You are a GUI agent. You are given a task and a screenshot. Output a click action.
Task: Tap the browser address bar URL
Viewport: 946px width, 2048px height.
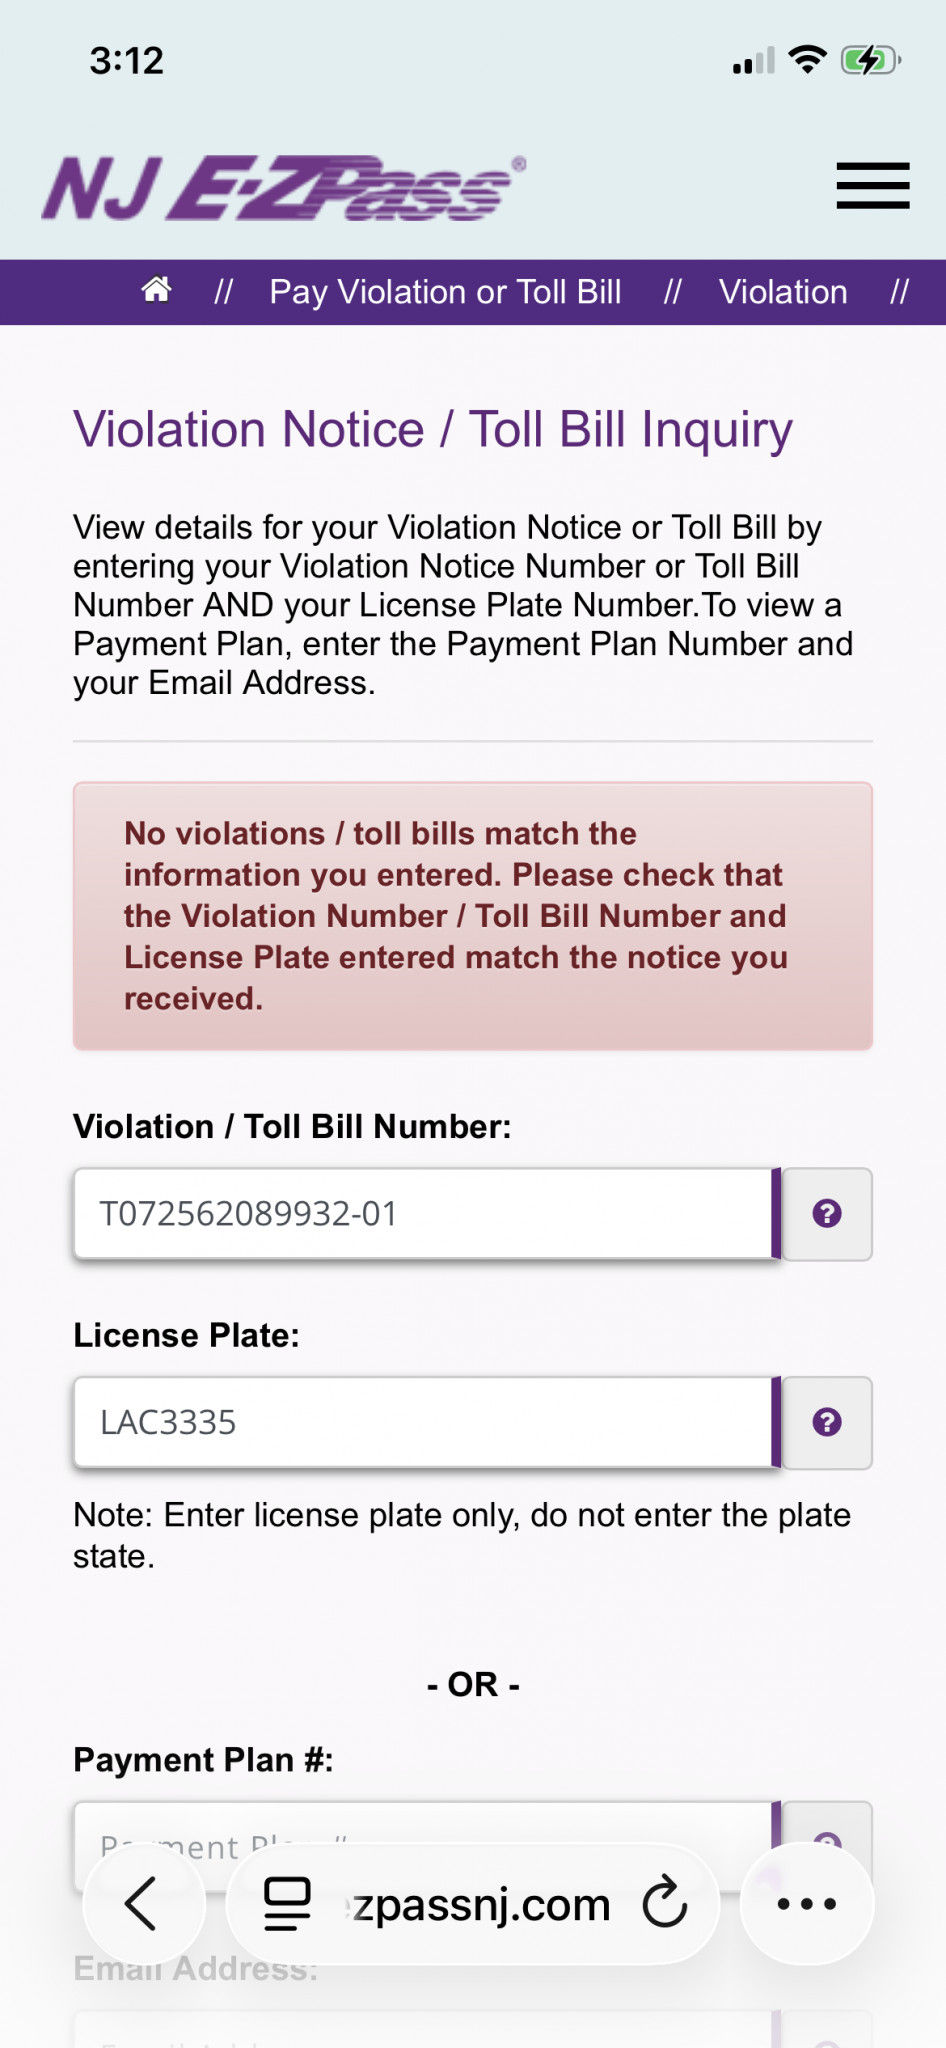[x=480, y=1905]
